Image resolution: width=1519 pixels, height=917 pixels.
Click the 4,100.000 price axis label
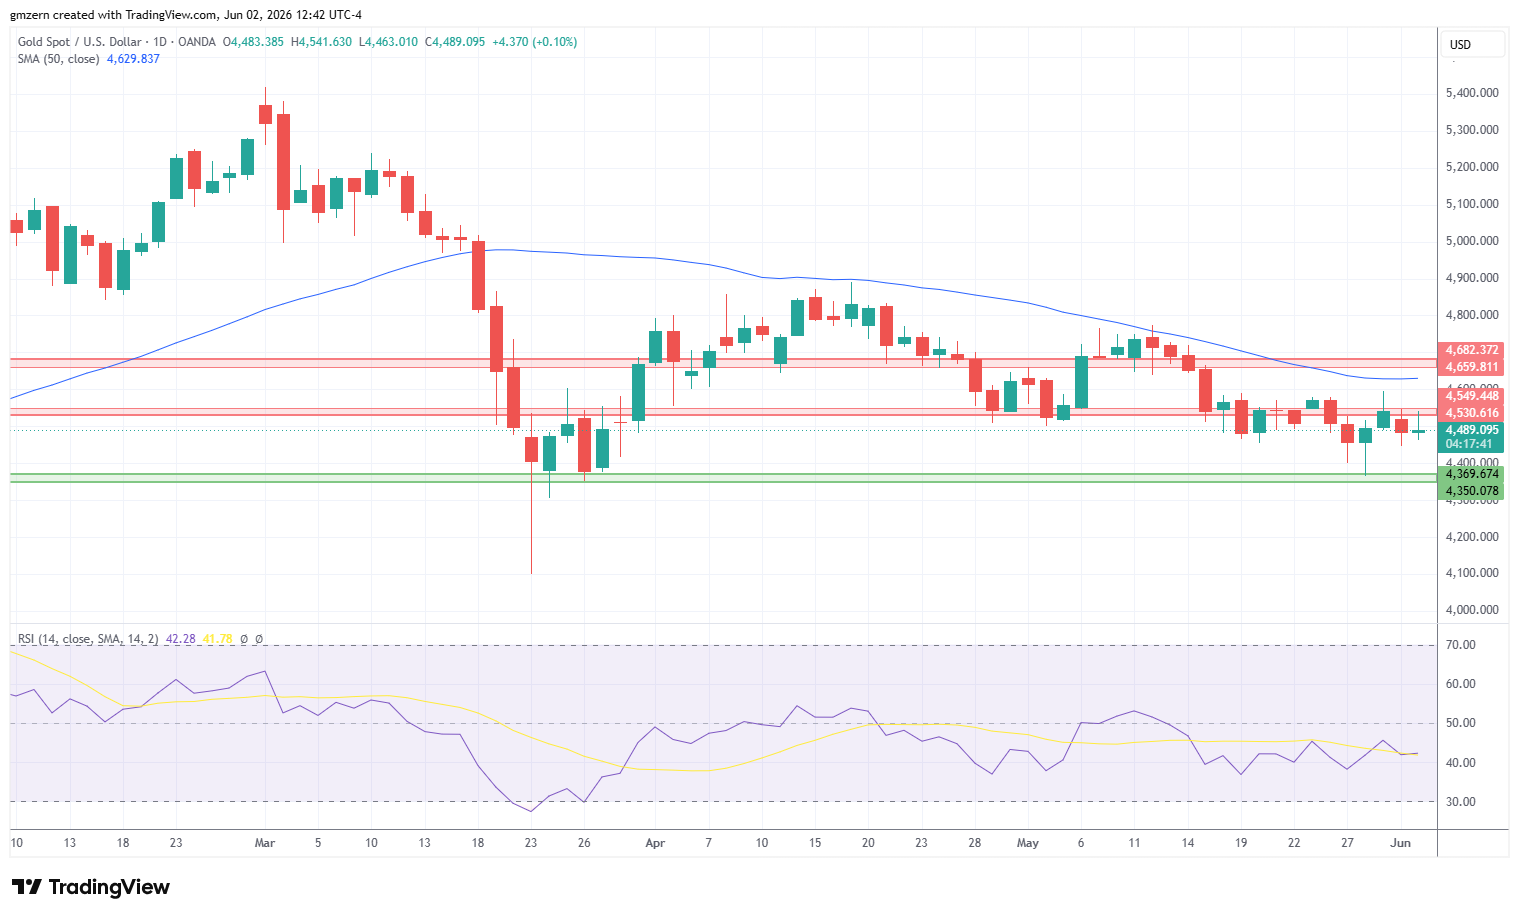[1472, 573]
